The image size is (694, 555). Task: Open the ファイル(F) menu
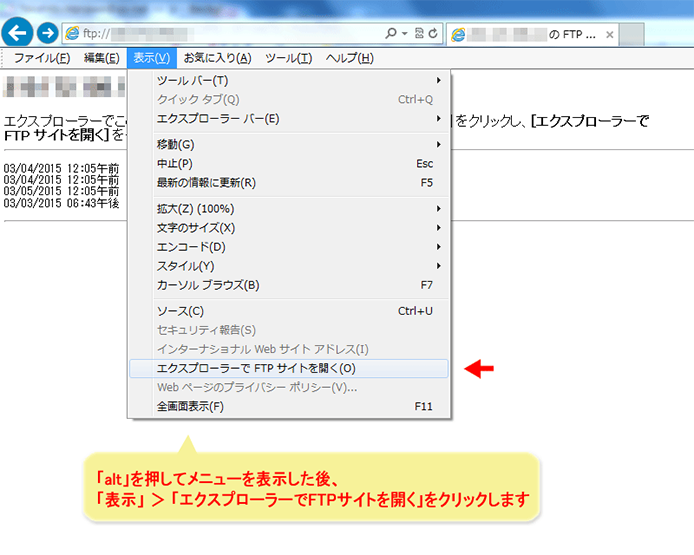41,58
